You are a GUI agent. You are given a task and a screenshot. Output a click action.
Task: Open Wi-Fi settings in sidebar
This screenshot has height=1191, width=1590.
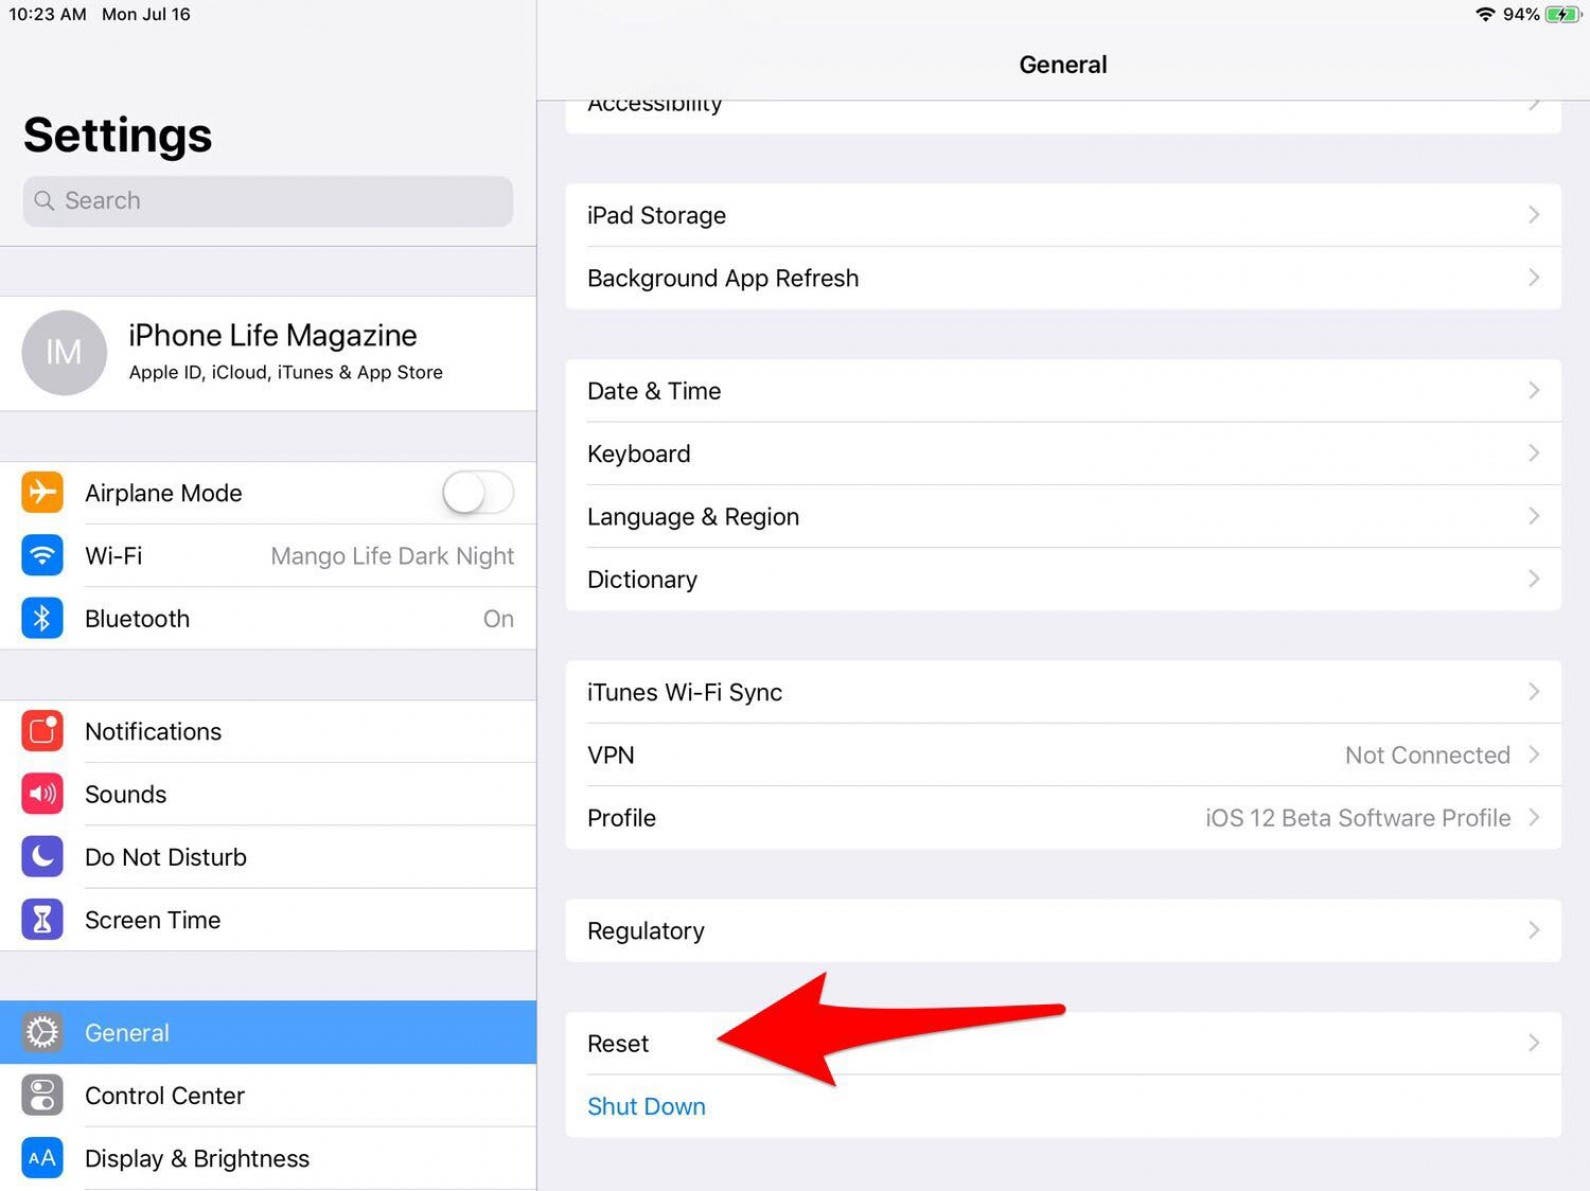(x=268, y=555)
